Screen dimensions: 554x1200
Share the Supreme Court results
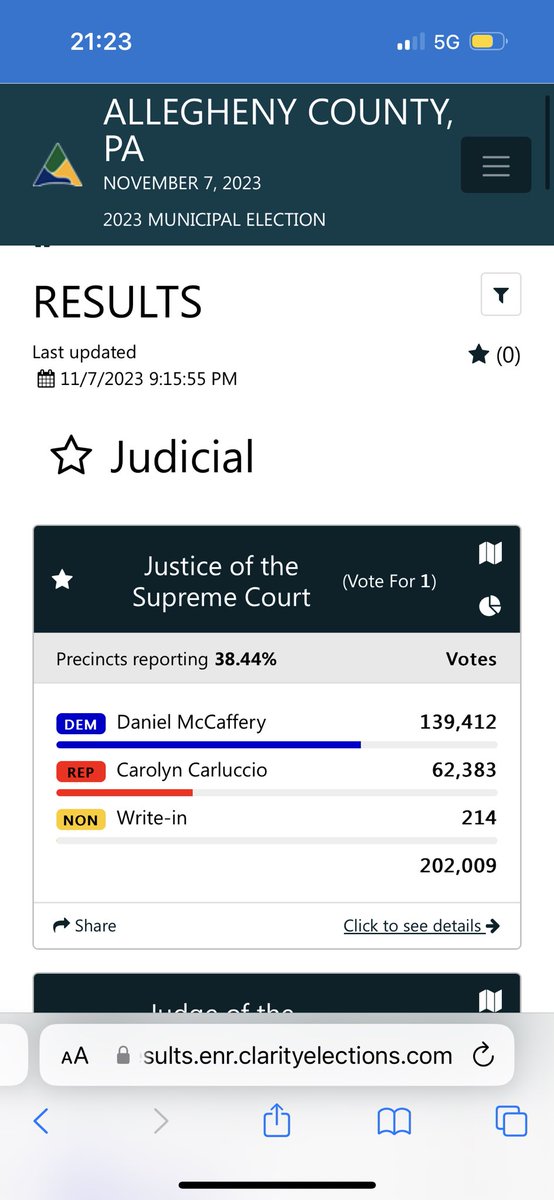(84, 926)
